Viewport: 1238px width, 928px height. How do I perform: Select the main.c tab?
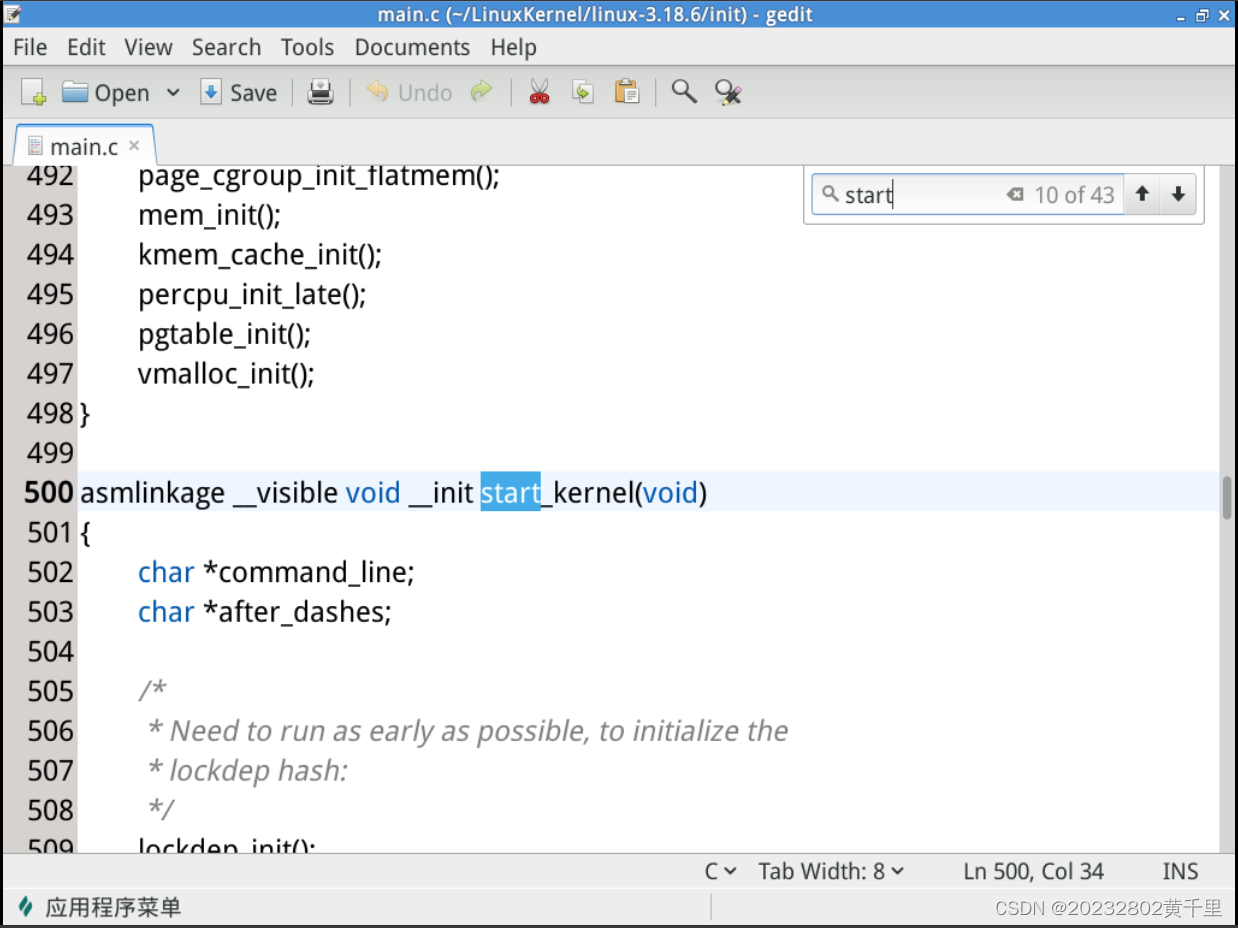[x=84, y=147]
